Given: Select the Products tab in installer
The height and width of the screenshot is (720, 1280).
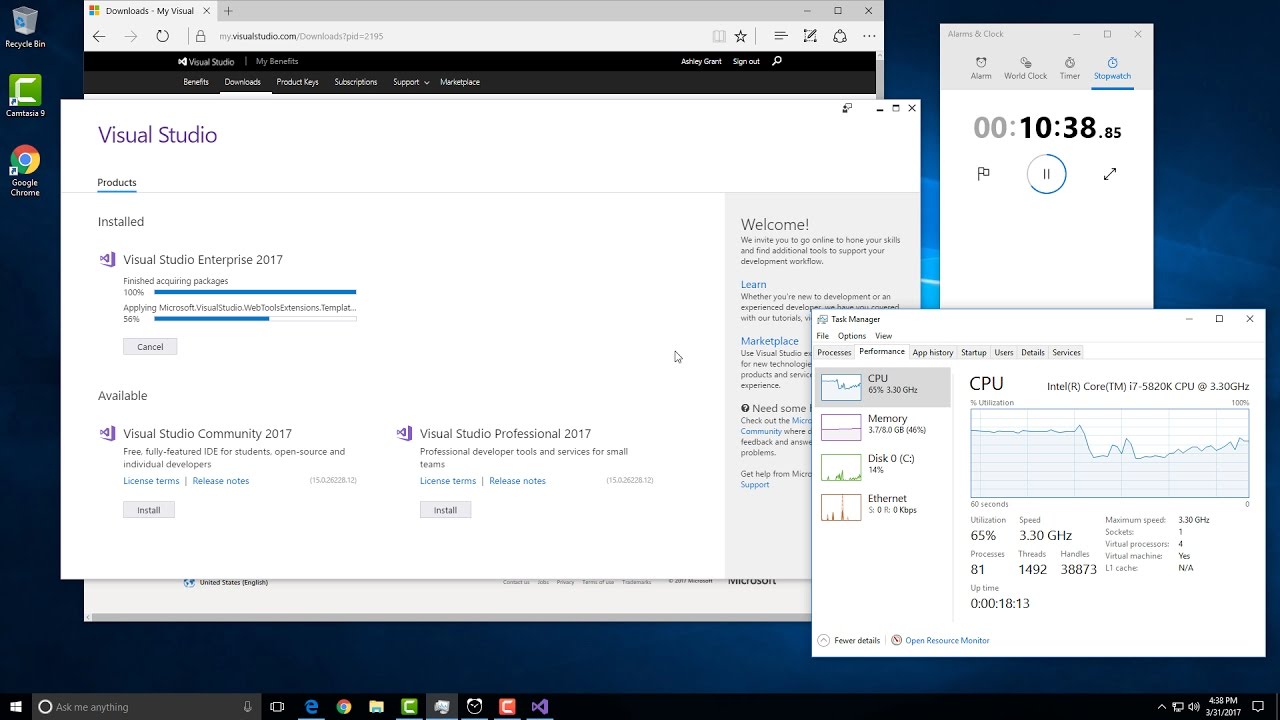Looking at the screenshot, I should [x=117, y=183].
